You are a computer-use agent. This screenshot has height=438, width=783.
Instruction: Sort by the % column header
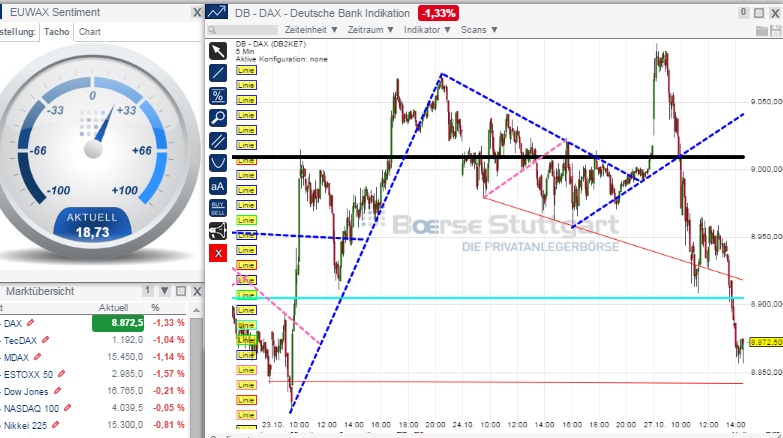click(155, 308)
